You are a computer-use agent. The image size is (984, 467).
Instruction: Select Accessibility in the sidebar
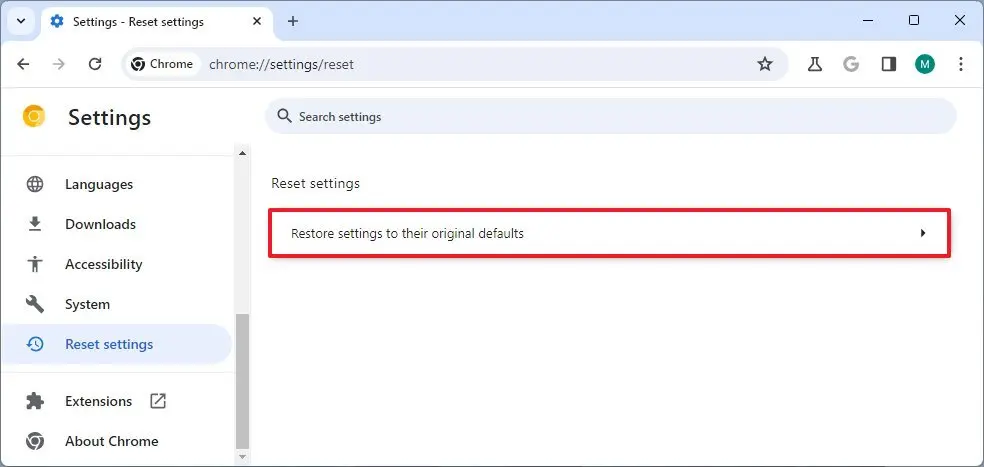[x=103, y=264]
